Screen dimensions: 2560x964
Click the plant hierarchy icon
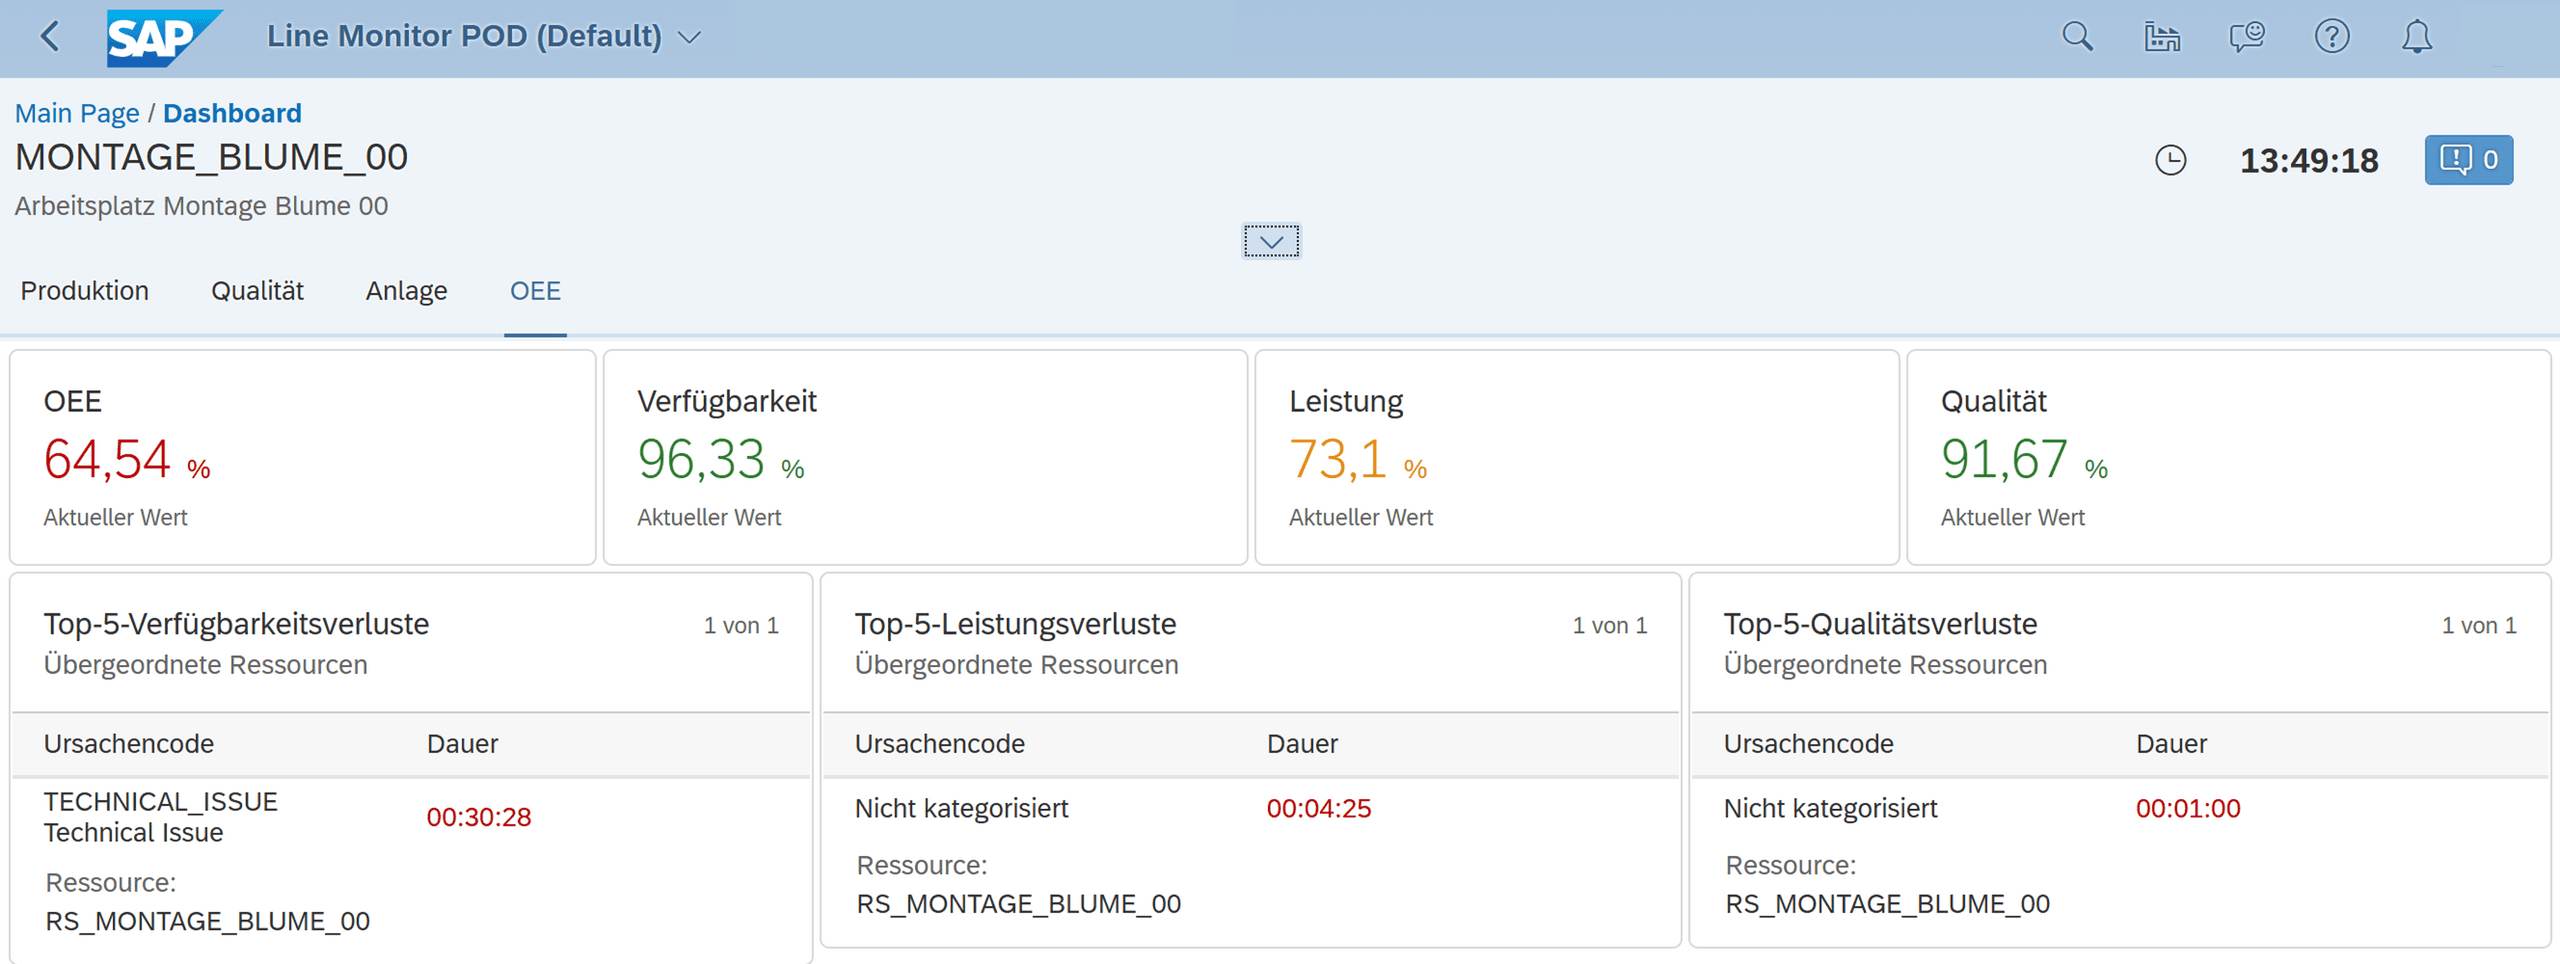[x=2162, y=36]
